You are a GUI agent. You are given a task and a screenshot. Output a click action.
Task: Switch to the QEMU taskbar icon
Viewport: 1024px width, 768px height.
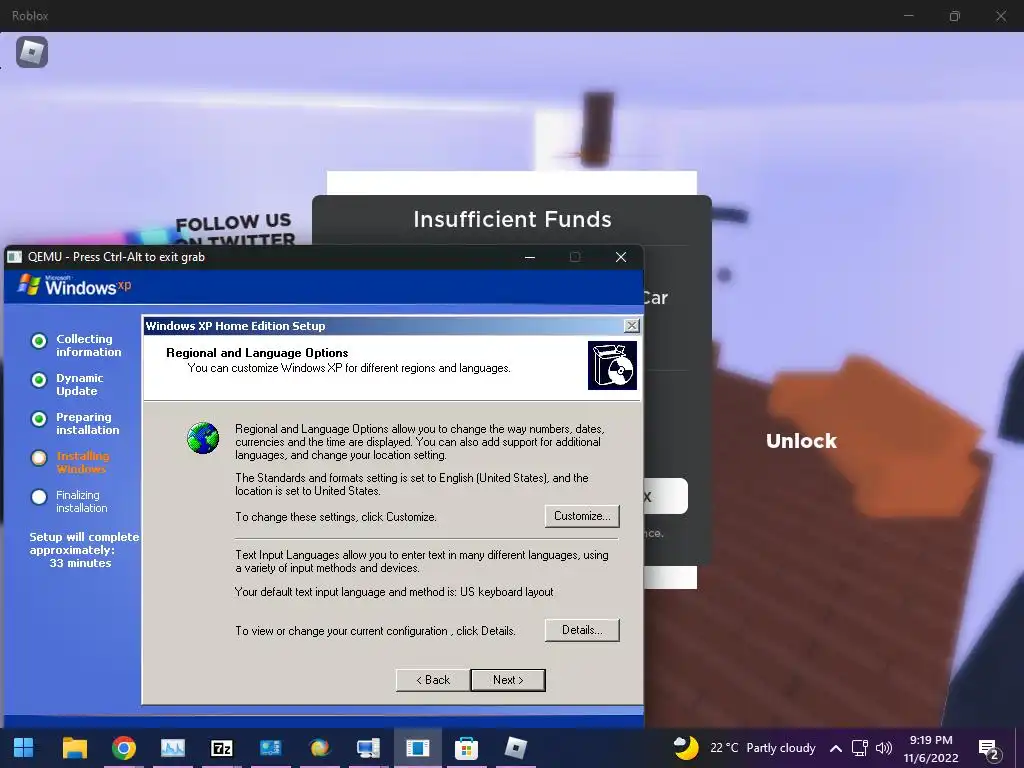[417, 748]
